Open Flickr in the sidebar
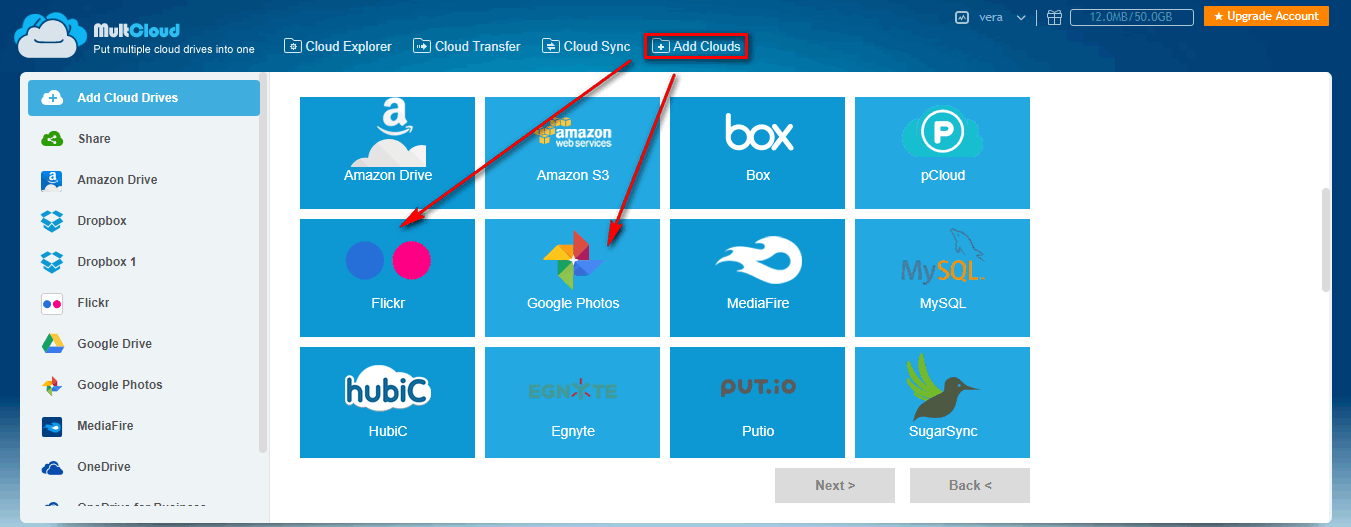 click(x=144, y=303)
